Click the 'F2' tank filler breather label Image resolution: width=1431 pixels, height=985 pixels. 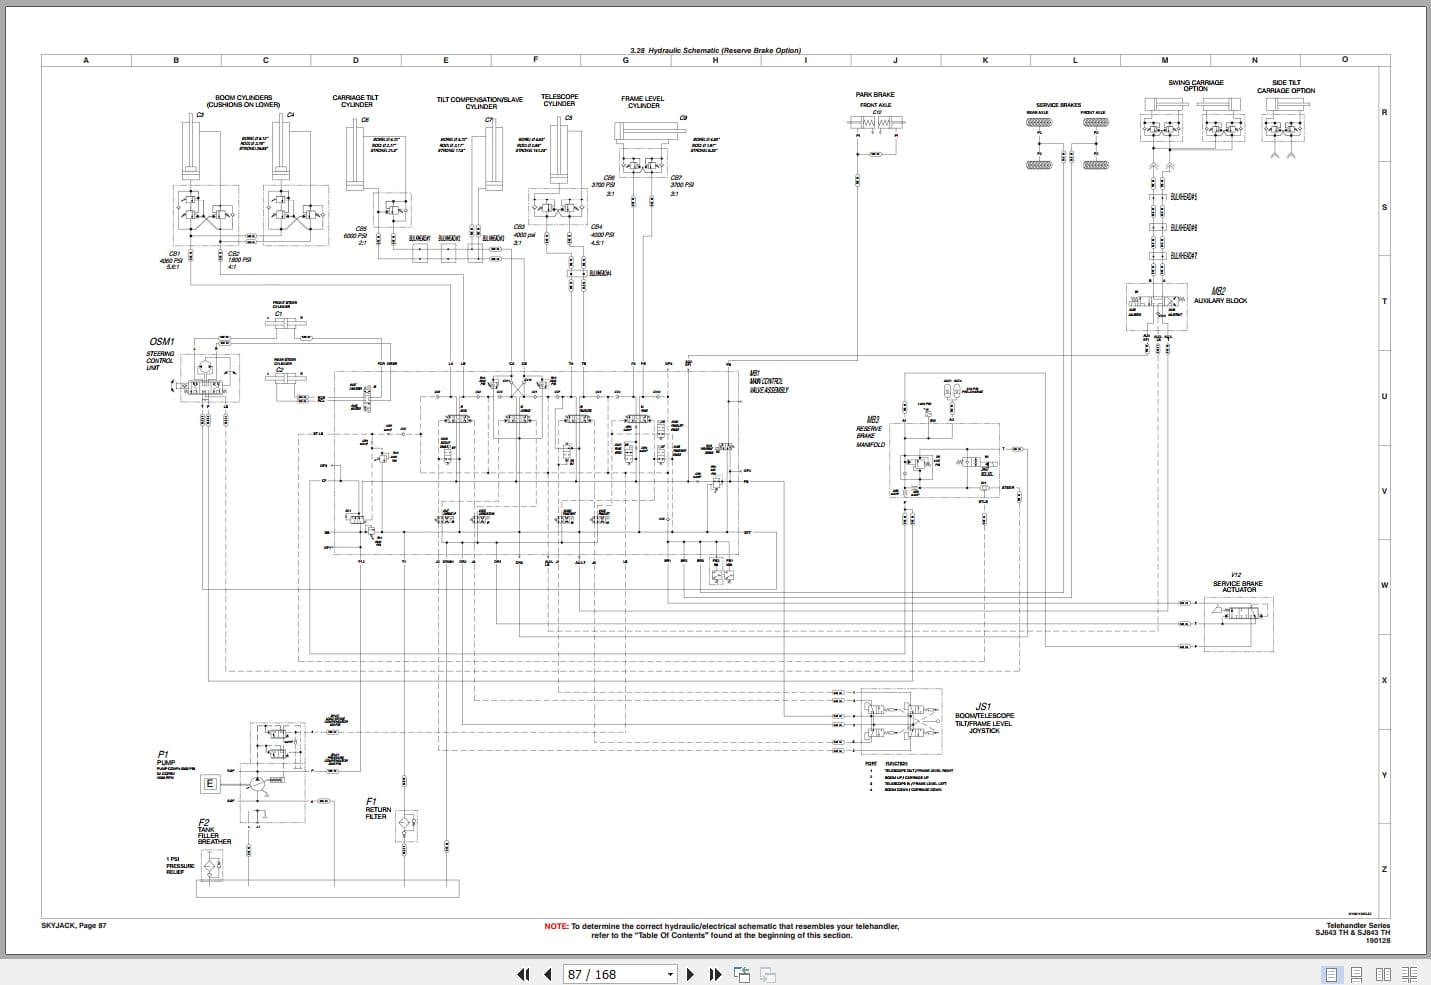(x=204, y=823)
